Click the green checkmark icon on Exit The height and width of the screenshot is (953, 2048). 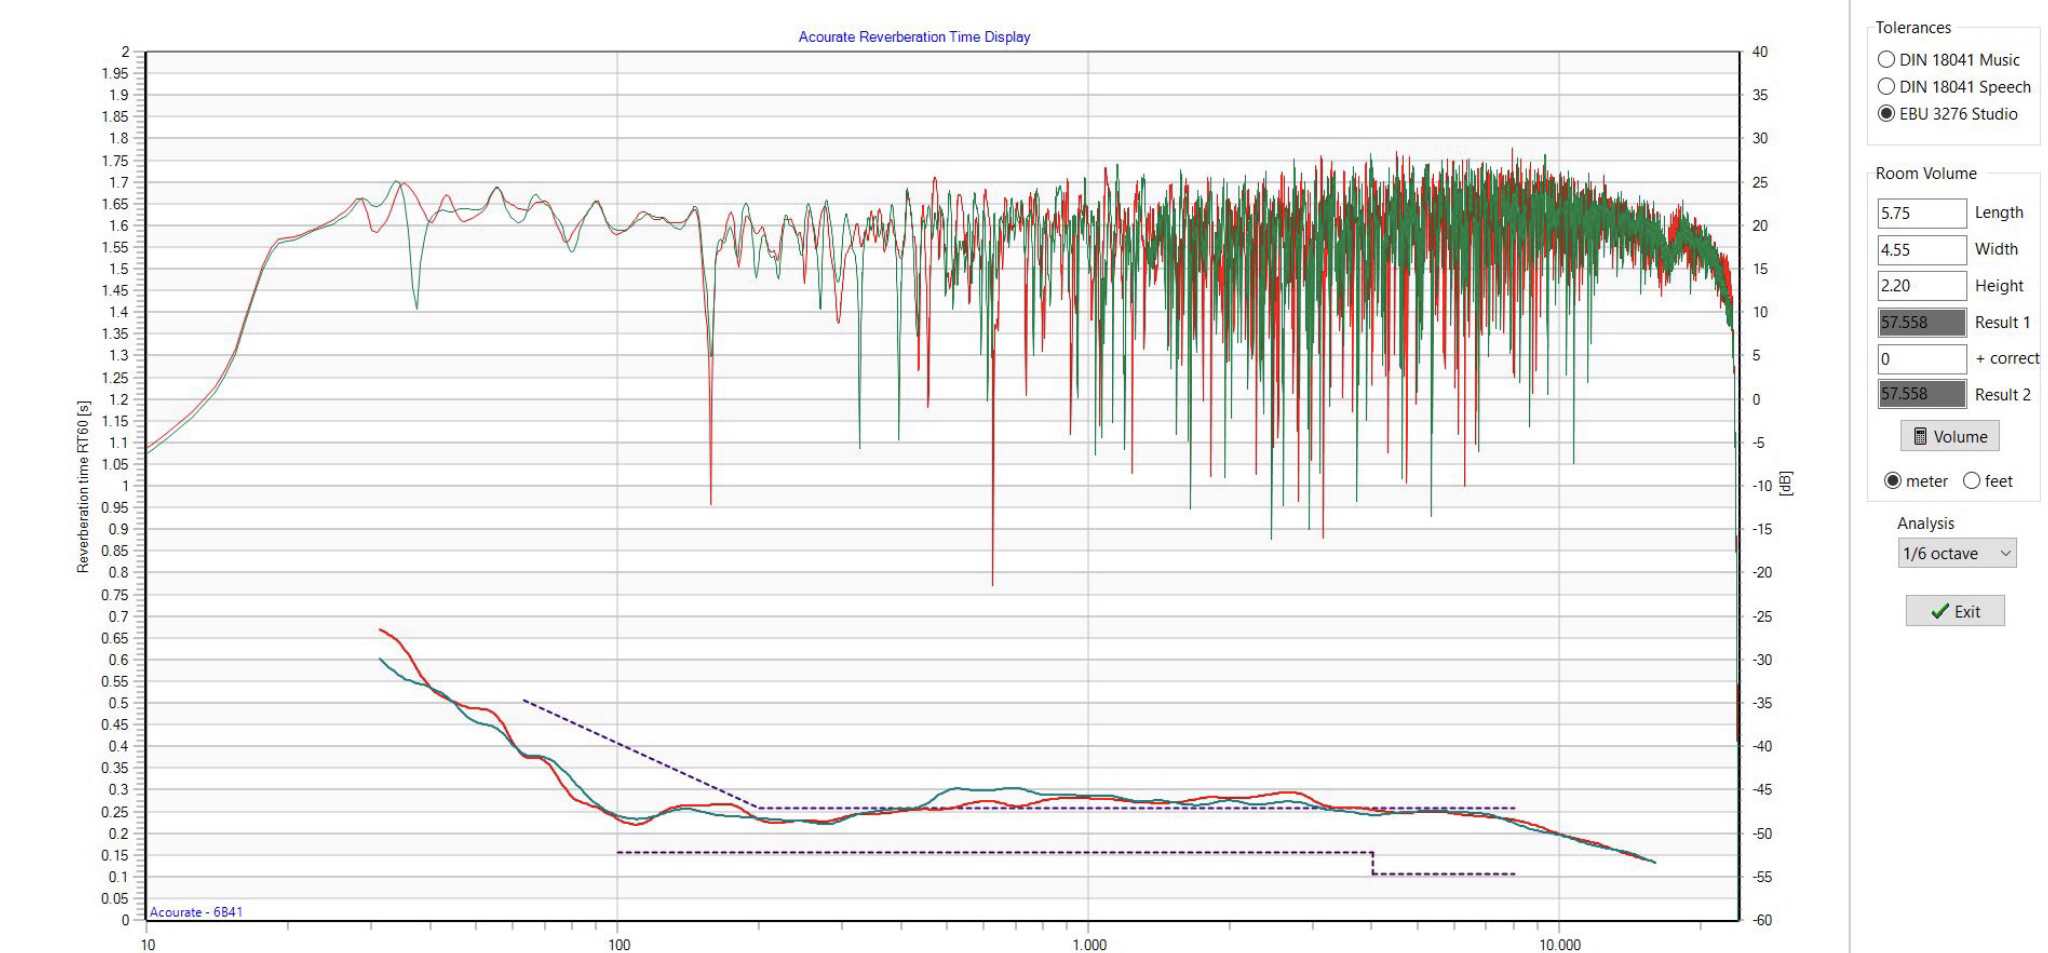1939,611
